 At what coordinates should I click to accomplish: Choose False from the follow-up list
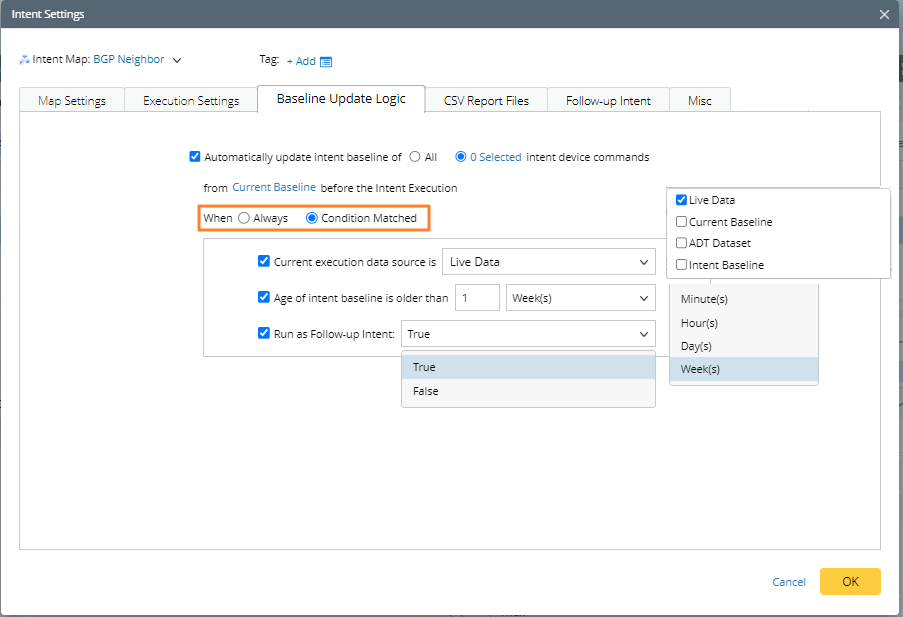(x=426, y=391)
